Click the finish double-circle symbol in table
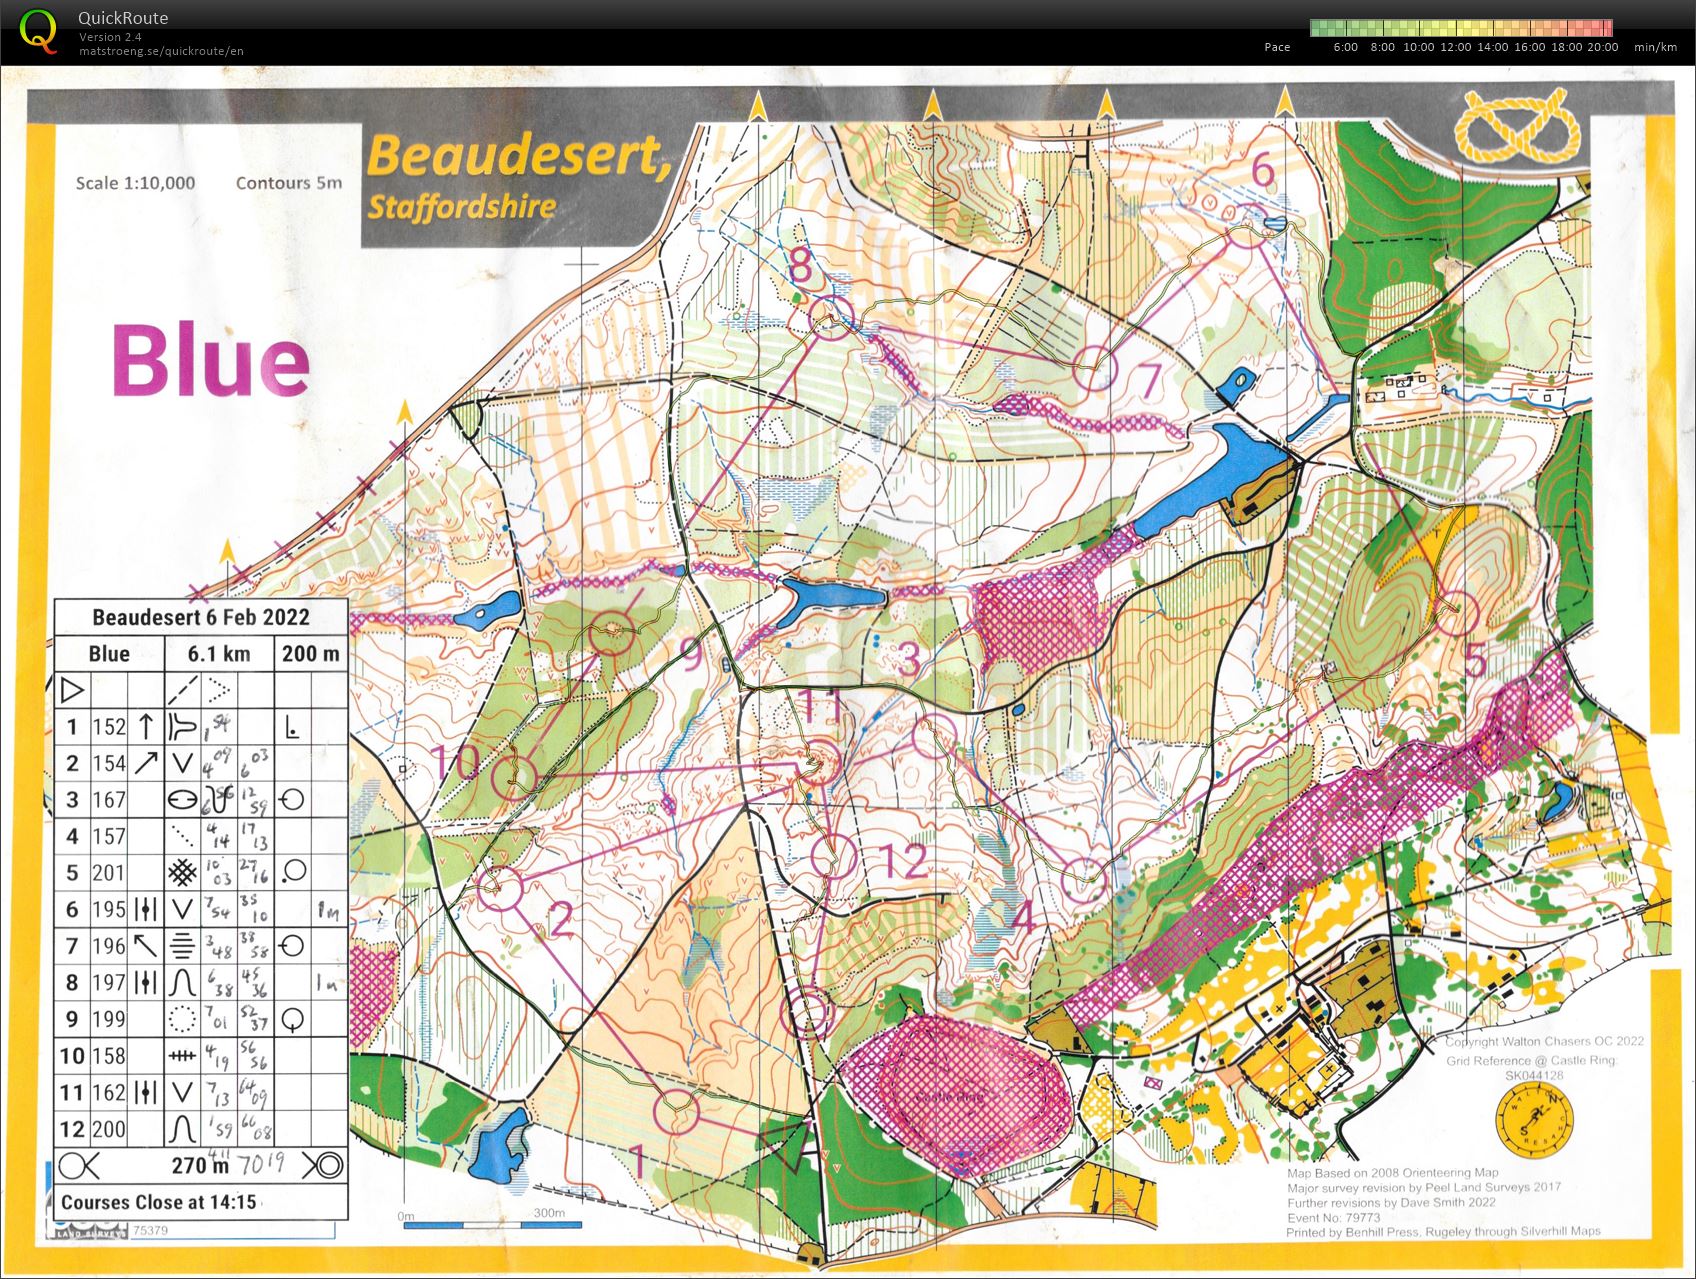This screenshot has width=1696, height=1279. pyautogui.click(x=324, y=1165)
